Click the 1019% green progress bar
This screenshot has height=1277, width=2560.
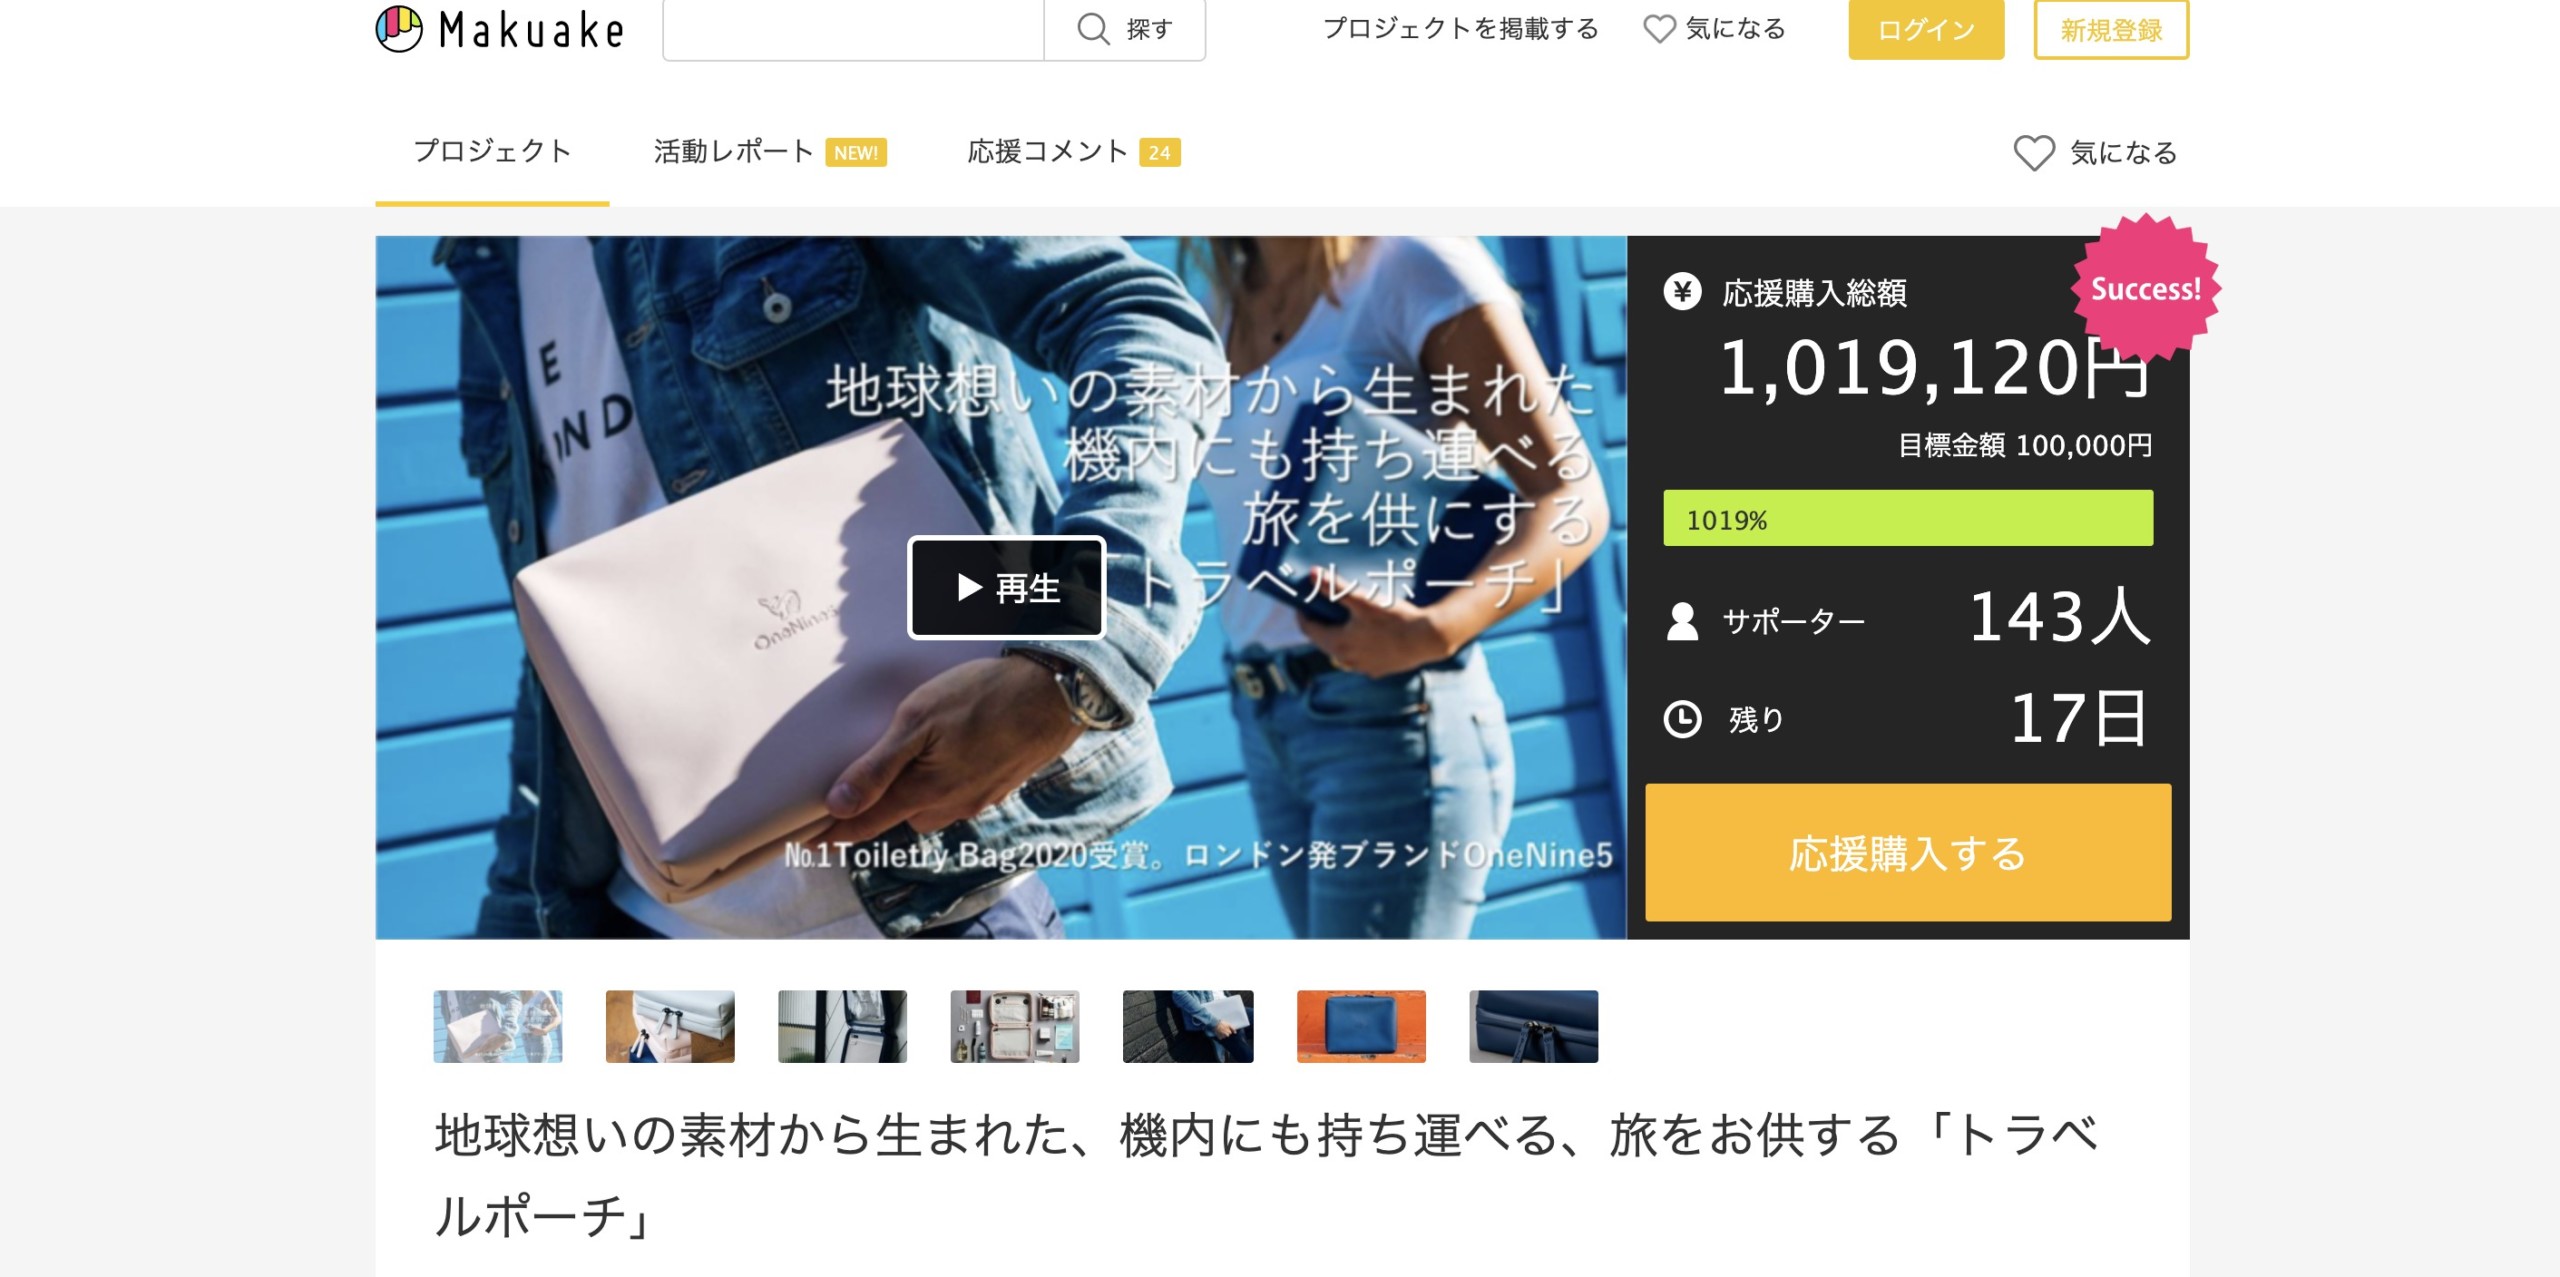tap(1907, 518)
